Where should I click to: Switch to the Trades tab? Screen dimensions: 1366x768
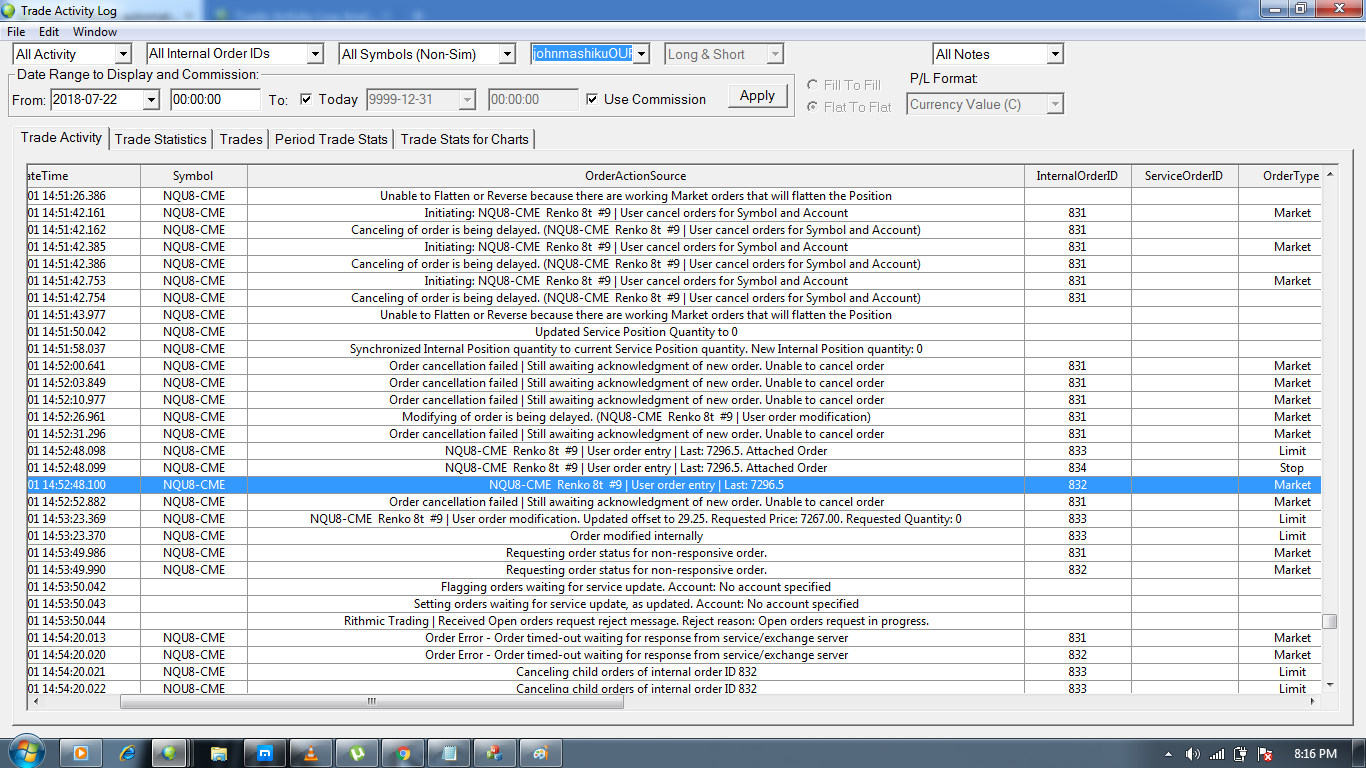click(x=241, y=139)
